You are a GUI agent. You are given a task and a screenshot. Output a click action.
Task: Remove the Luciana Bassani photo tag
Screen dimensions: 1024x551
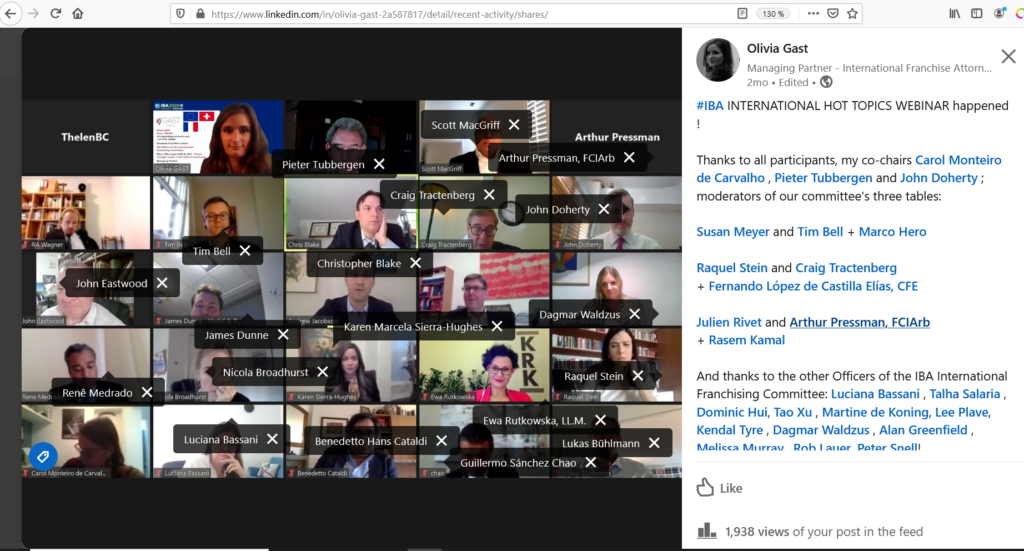(x=272, y=439)
